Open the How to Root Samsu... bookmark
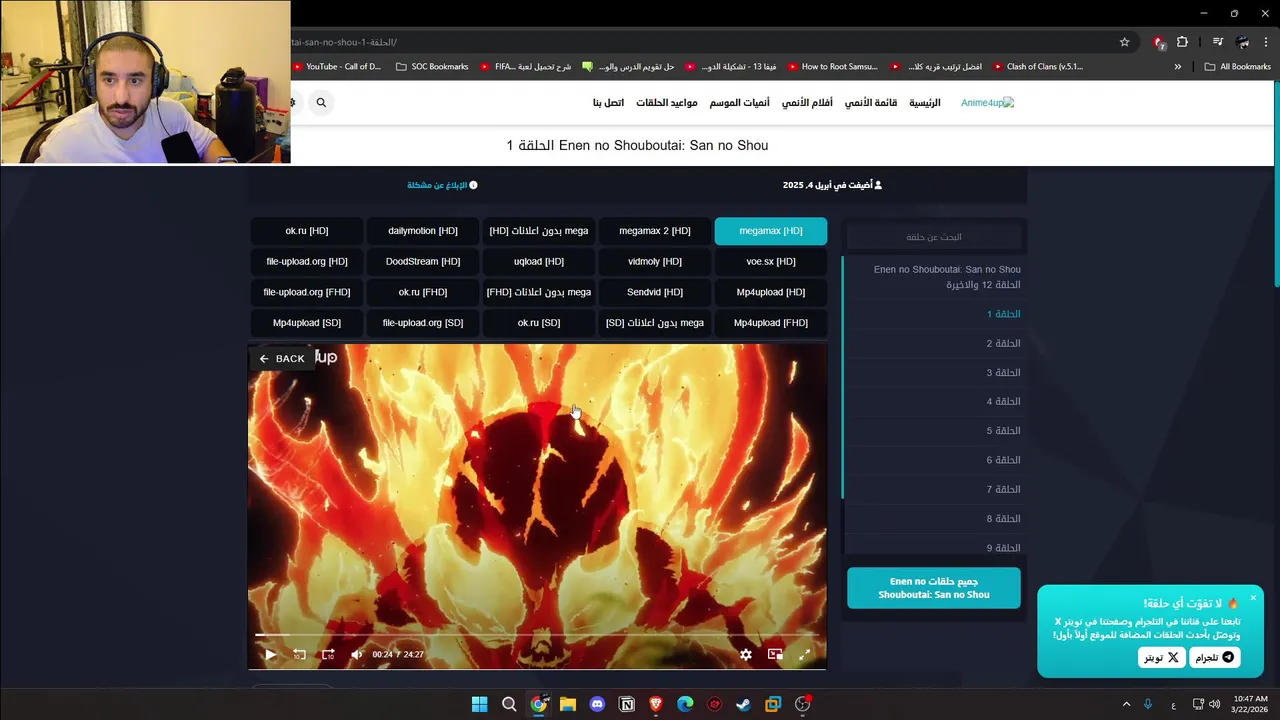Viewport: 1280px width, 720px height. [x=832, y=67]
